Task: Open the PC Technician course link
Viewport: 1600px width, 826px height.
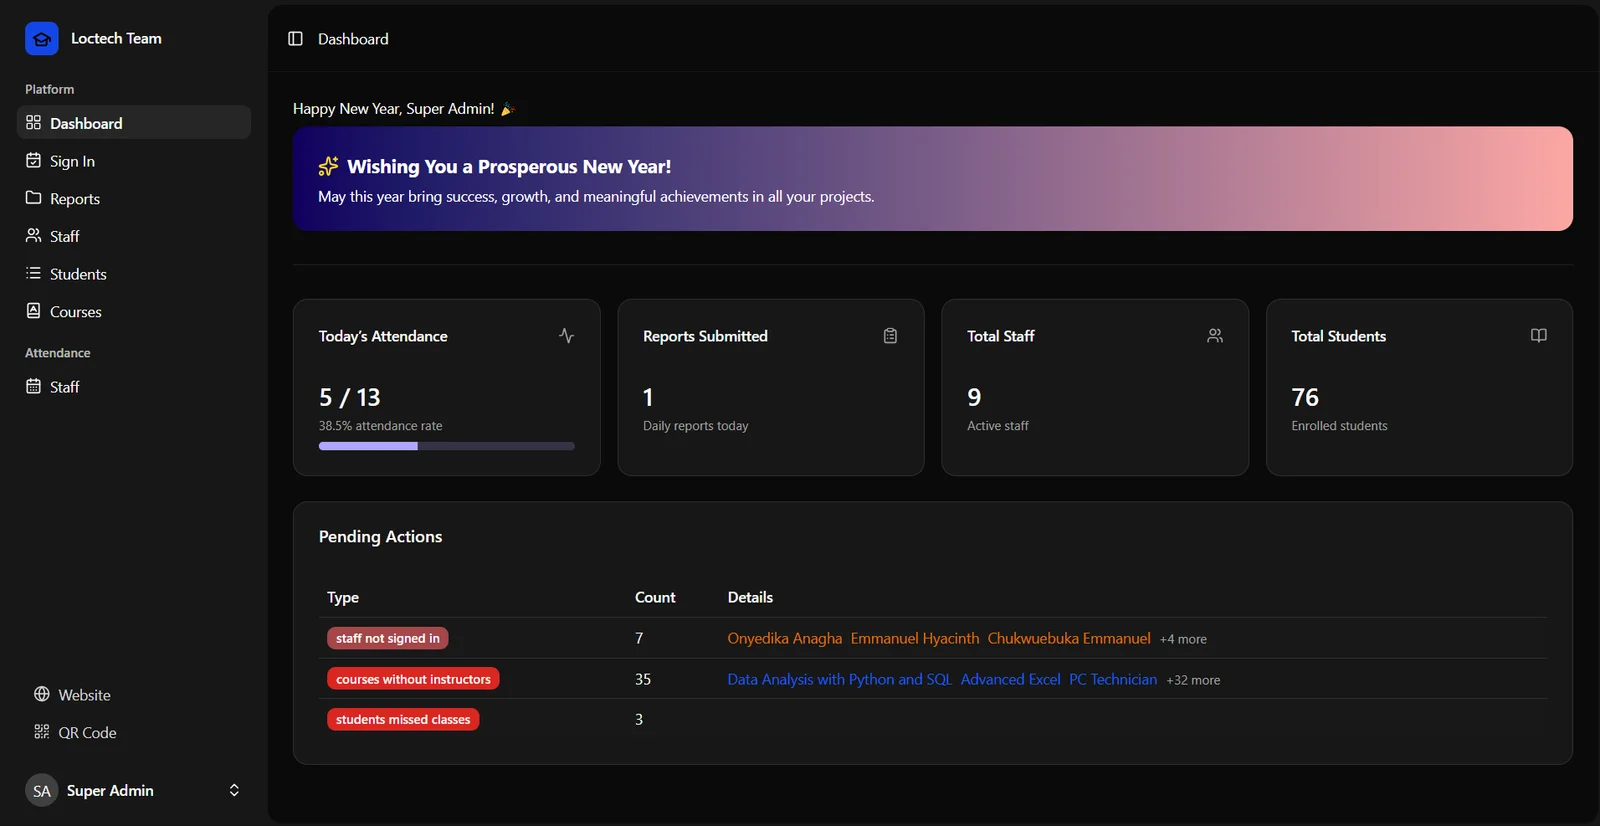Action: 1113,679
